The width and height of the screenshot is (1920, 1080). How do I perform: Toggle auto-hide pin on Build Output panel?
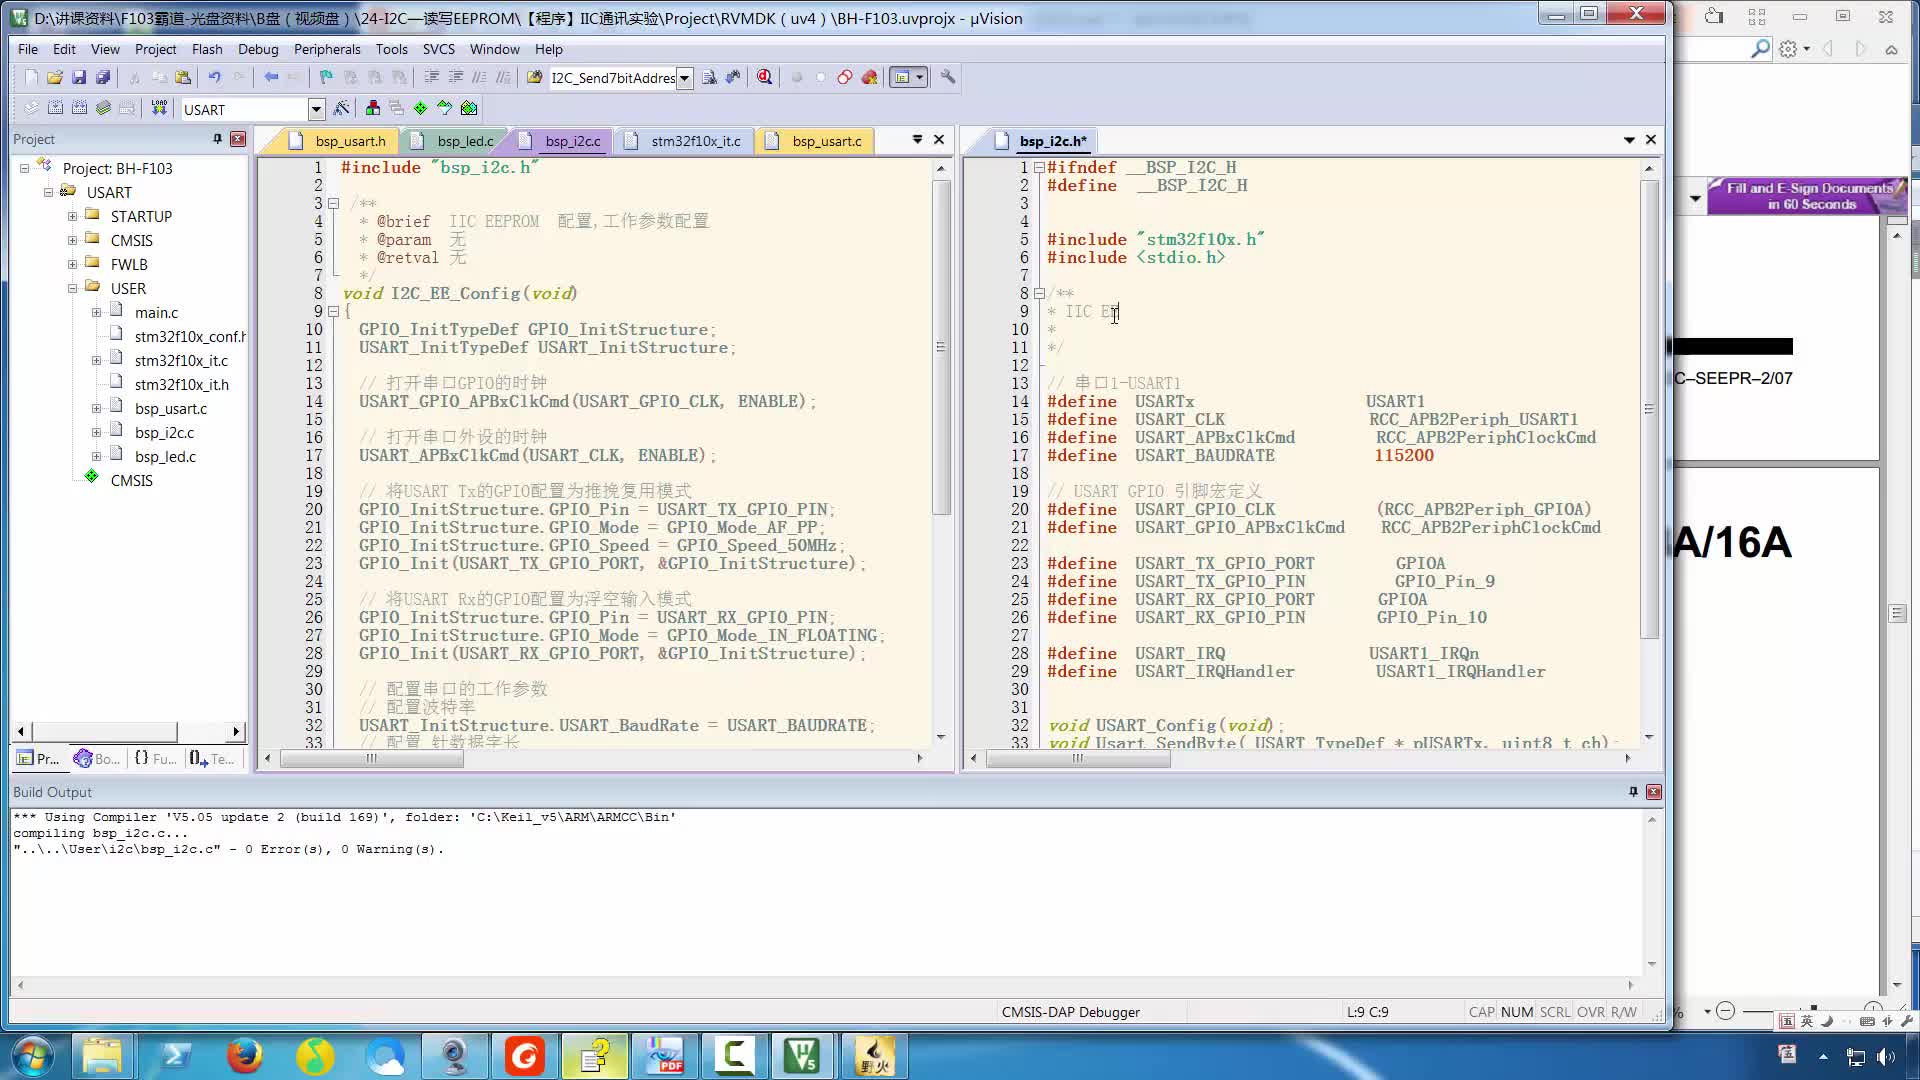(x=1633, y=791)
